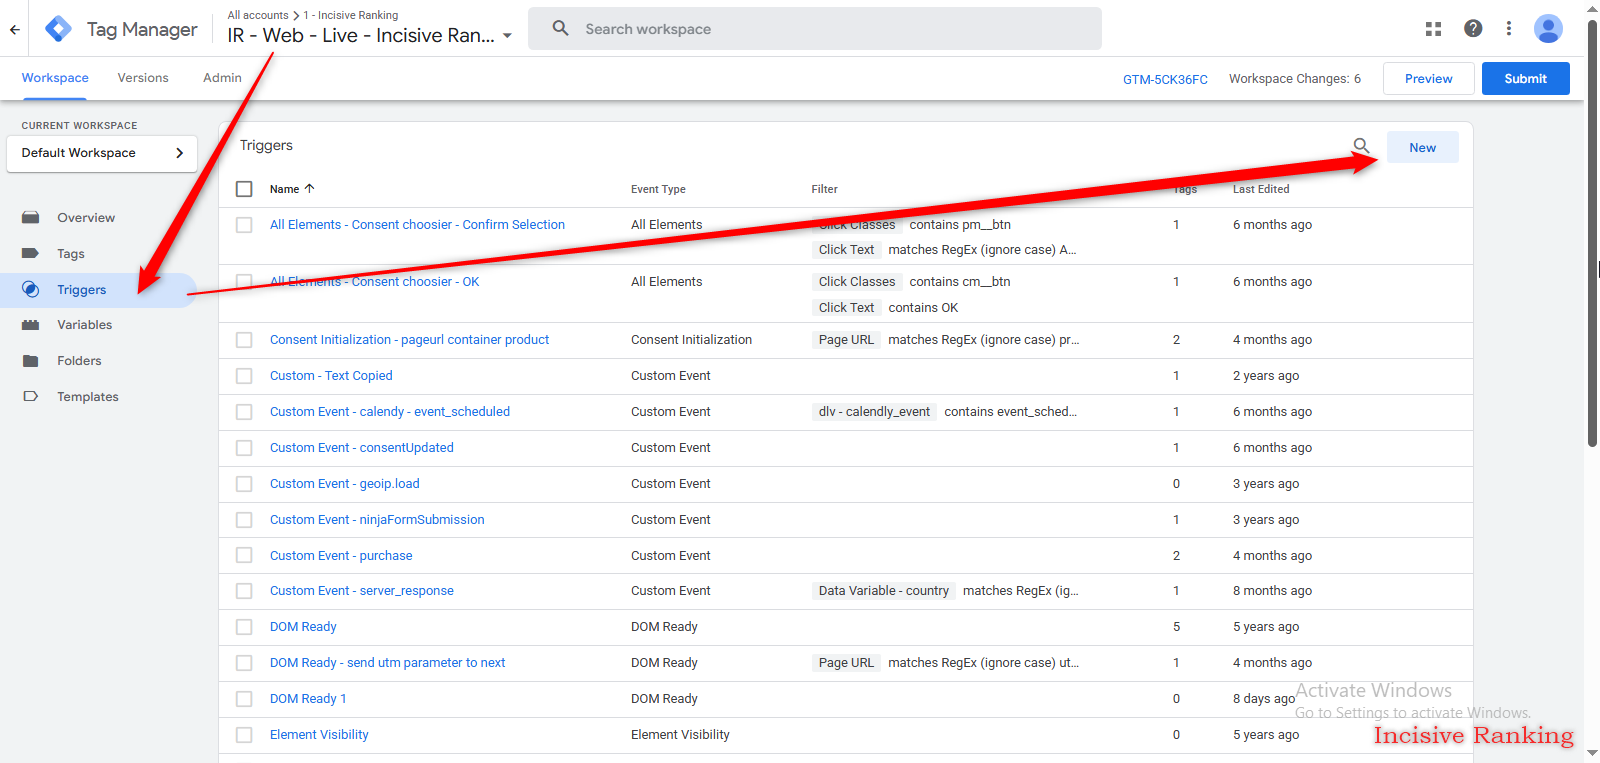Click the Name sort arrow

coord(309,188)
